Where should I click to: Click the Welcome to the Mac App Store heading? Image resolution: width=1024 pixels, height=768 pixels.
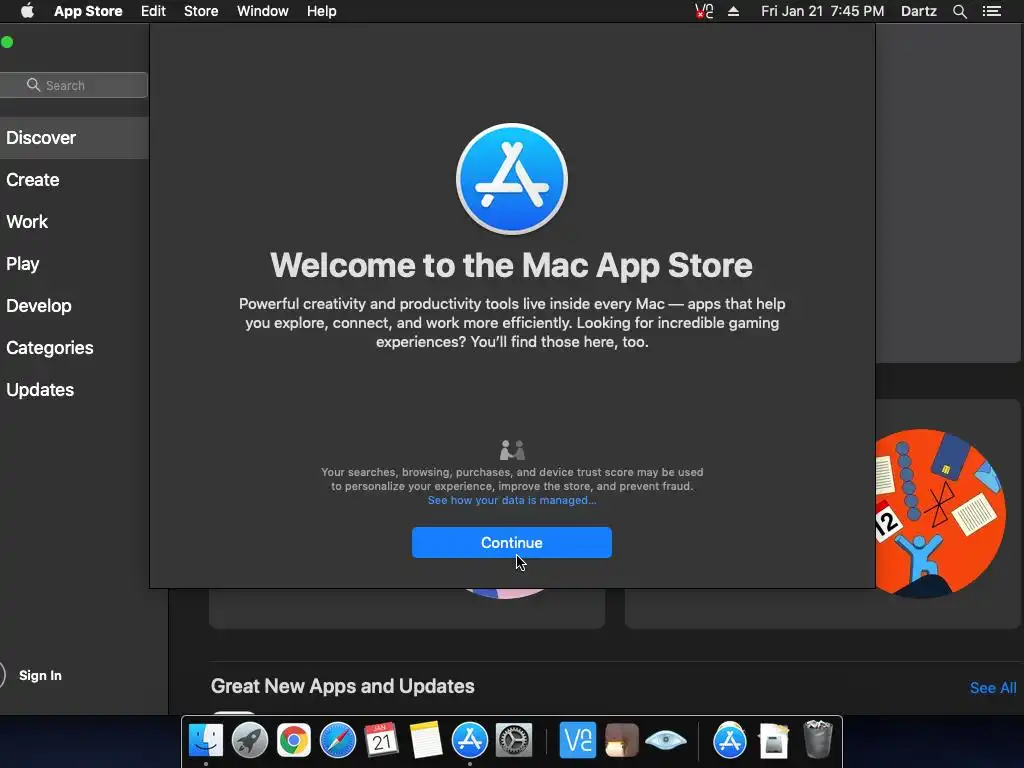coord(511,265)
